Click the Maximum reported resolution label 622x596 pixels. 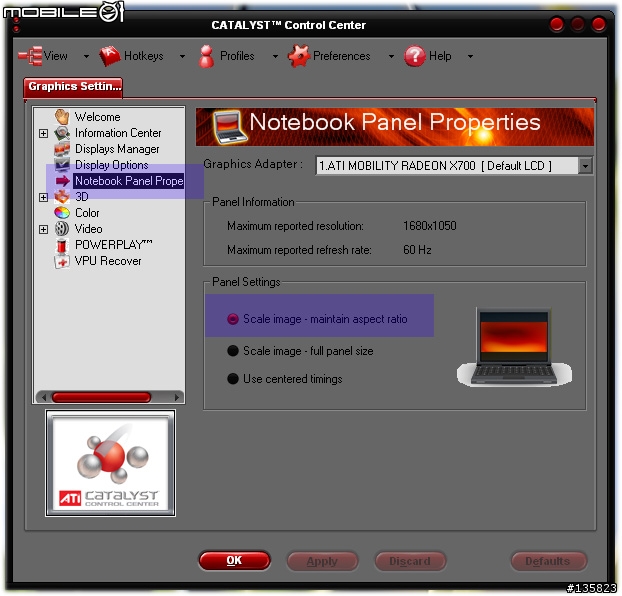click(296, 226)
